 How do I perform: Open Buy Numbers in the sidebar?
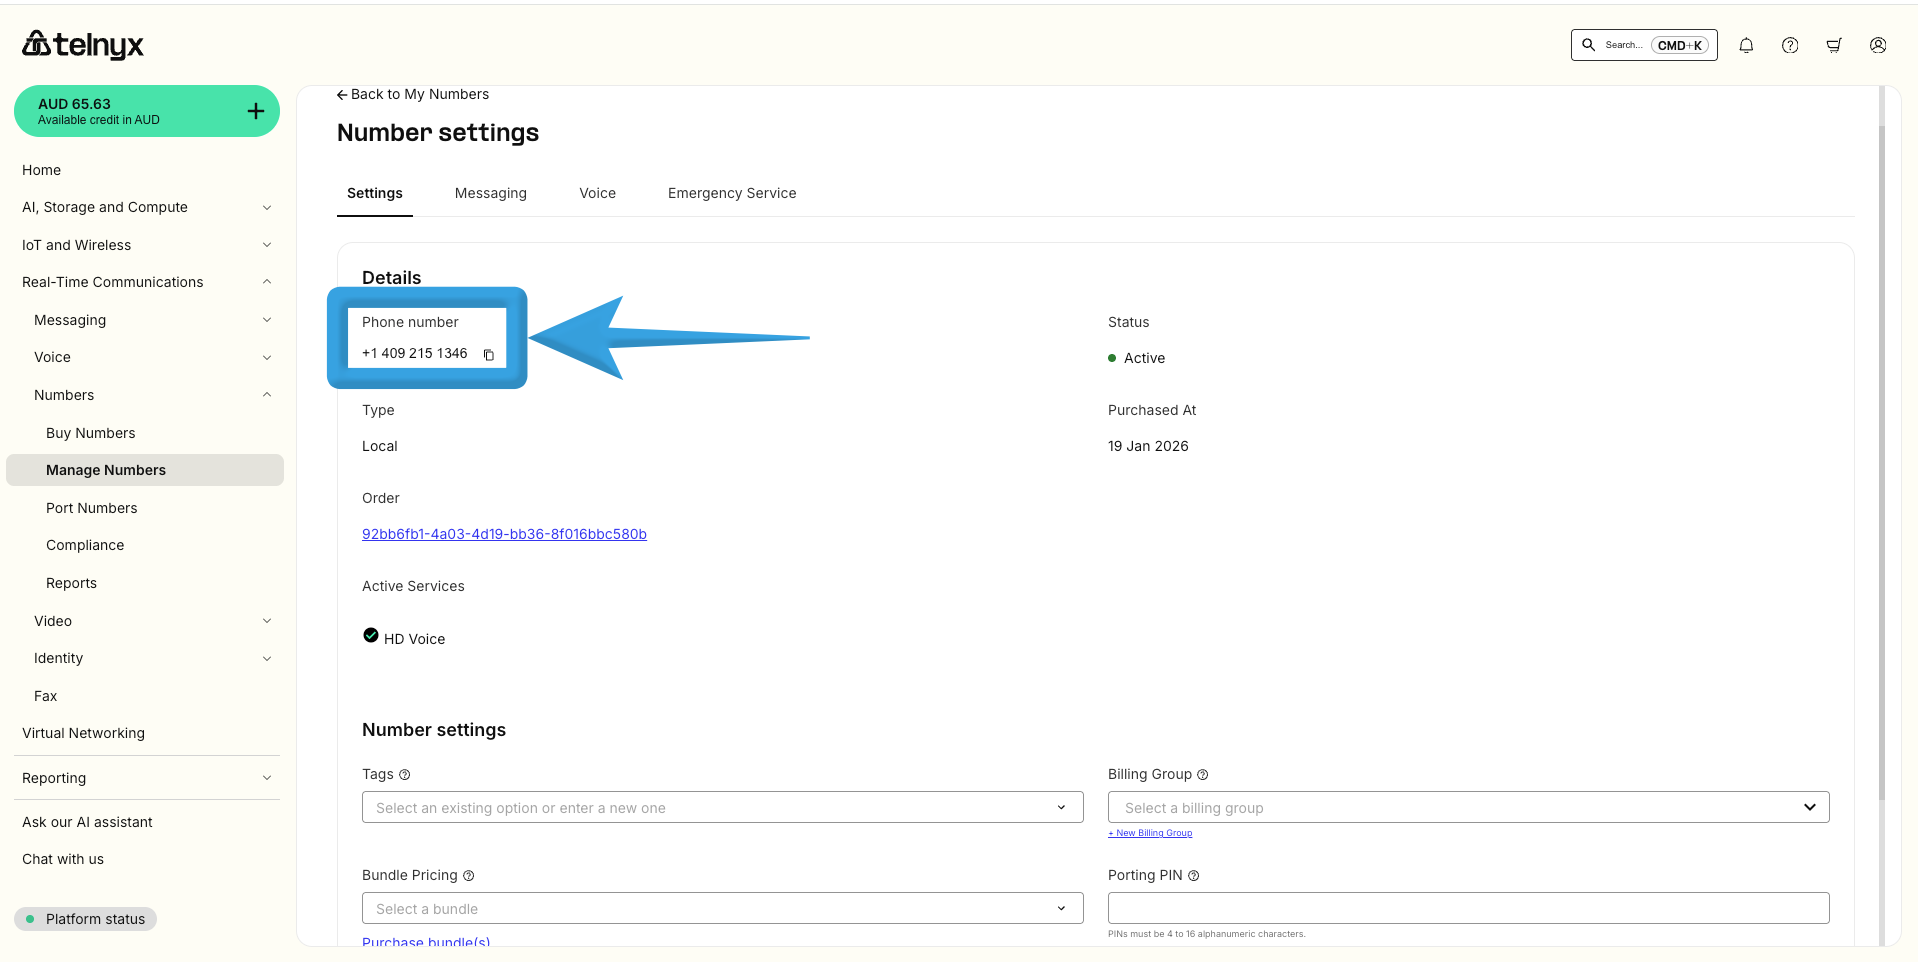(x=90, y=433)
